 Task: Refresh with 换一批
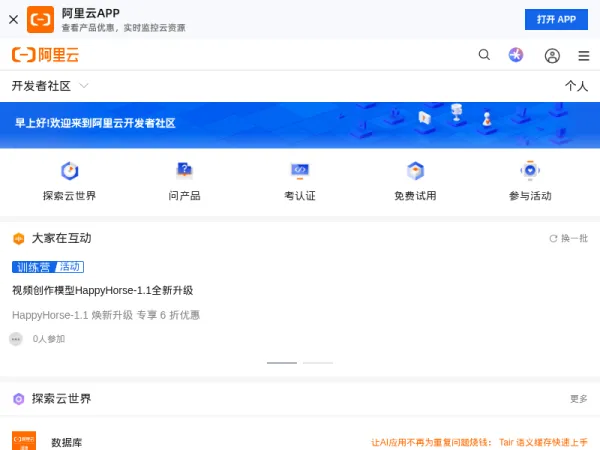tap(569, 238)
